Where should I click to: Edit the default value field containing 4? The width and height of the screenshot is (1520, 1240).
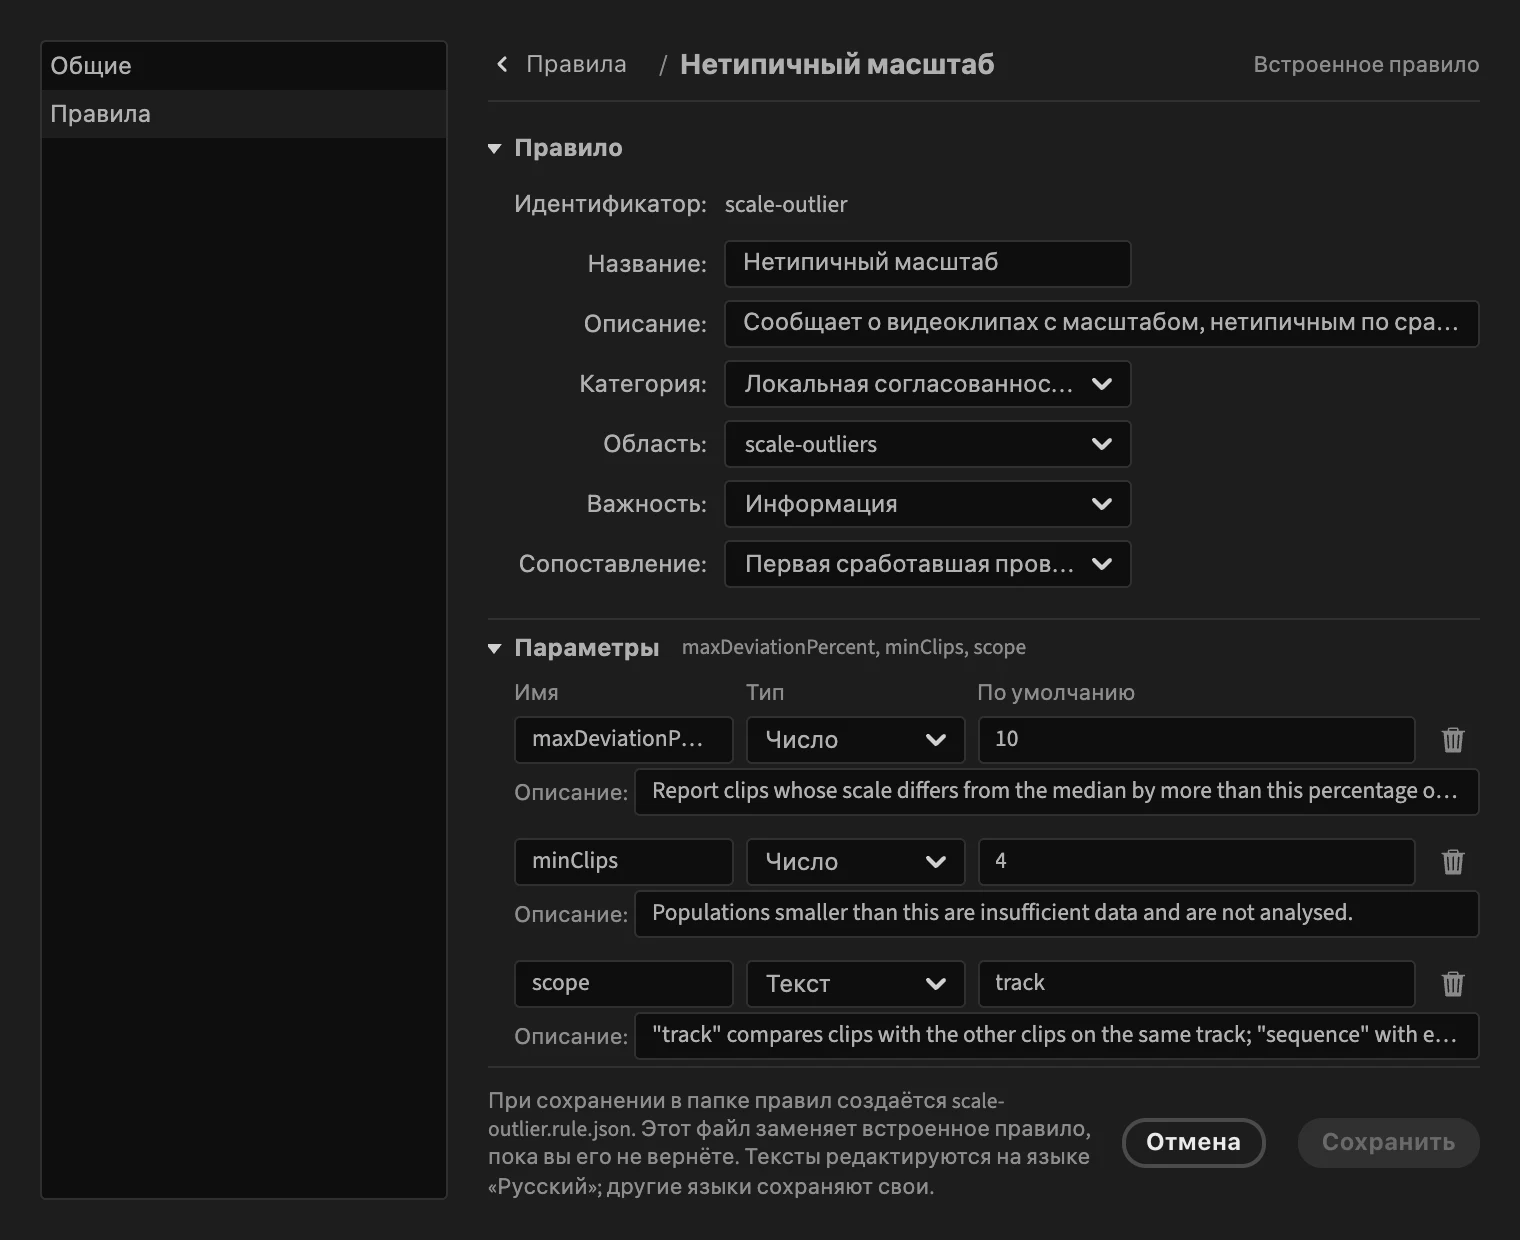tap(1197, 862)
